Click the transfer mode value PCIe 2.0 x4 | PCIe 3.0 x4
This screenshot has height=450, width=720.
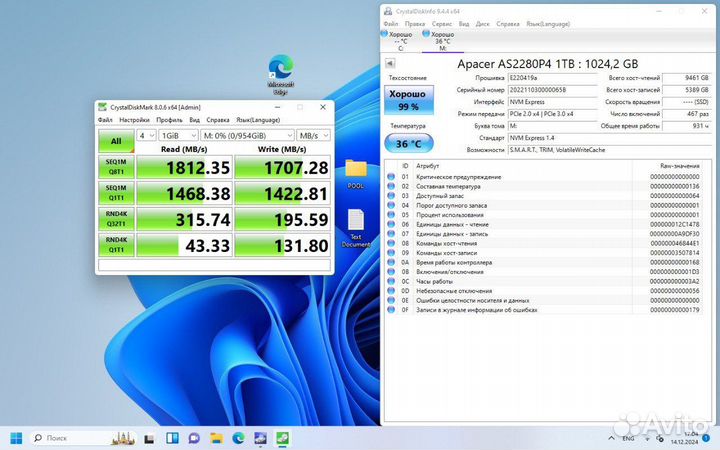(552, 114)
